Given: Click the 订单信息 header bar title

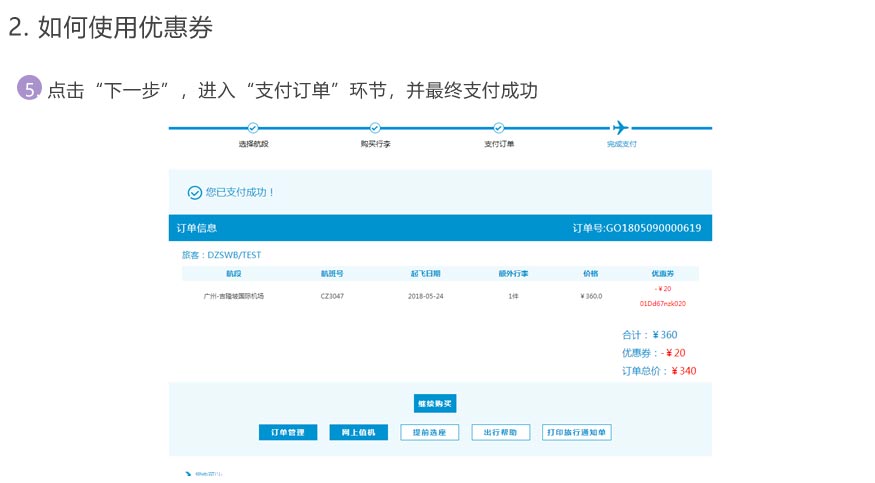Looking at the screenshot, I should click(197, 228).
